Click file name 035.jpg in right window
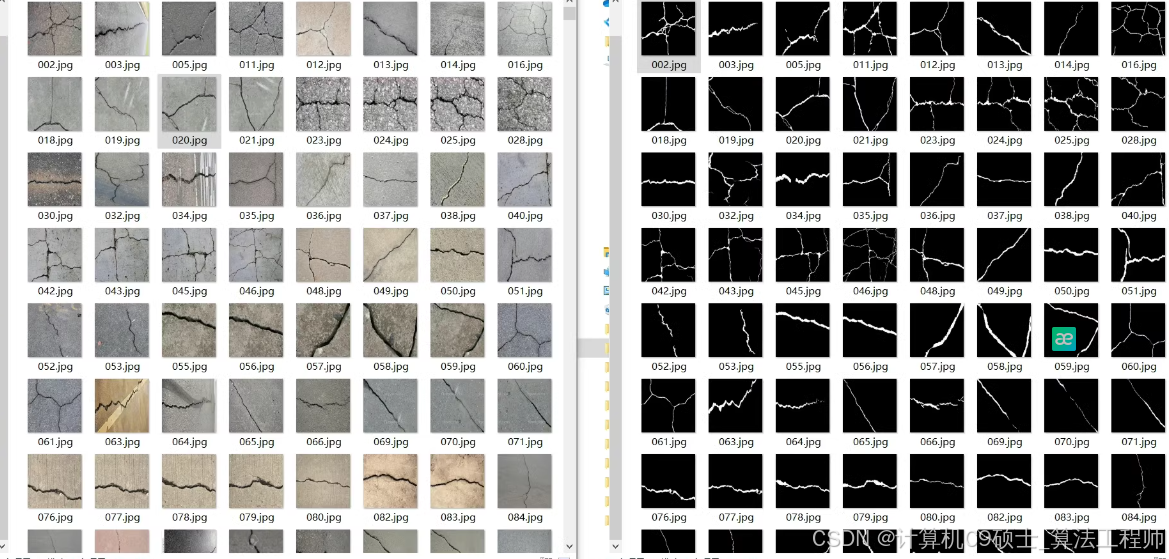 [870, 215]
